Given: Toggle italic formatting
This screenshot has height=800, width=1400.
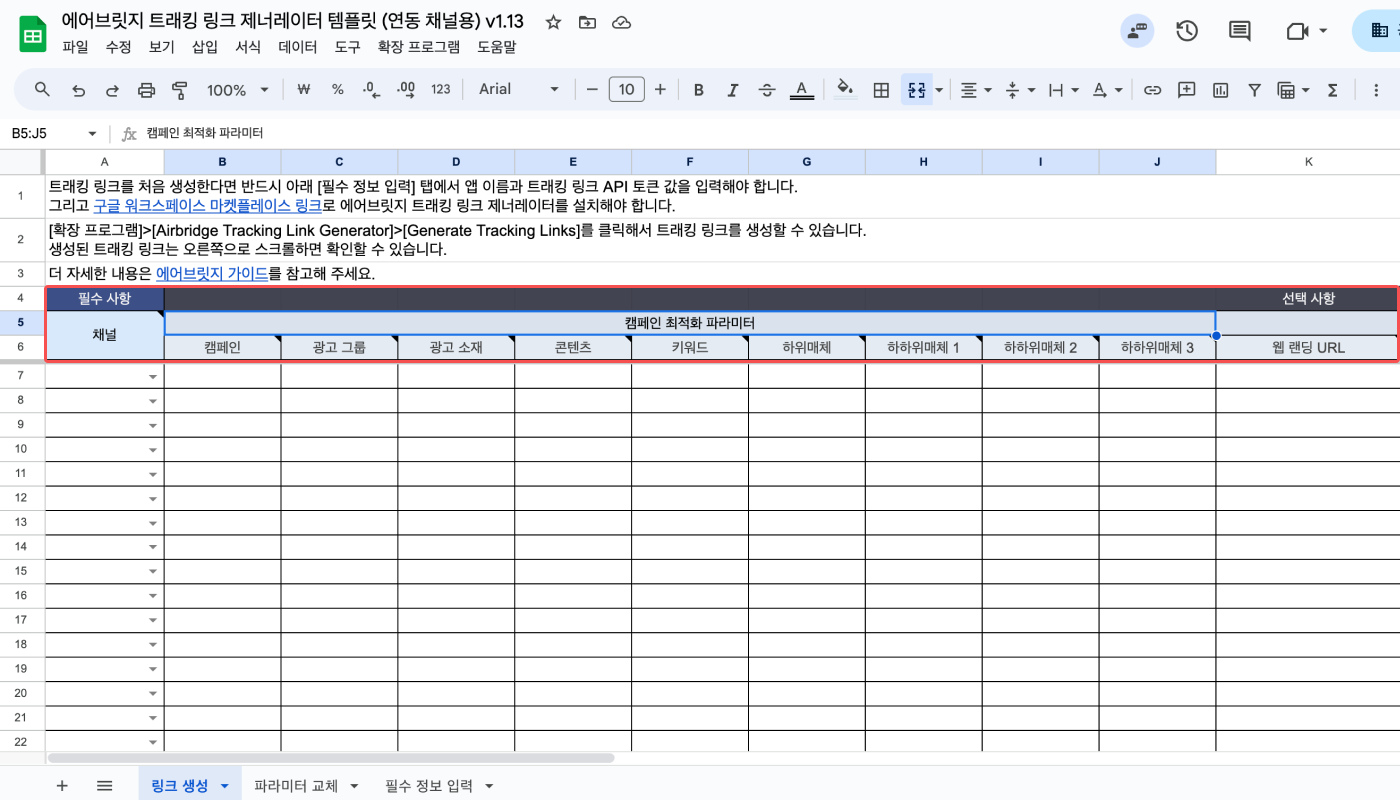Looking at the screenshot, I should coord(733,90).
